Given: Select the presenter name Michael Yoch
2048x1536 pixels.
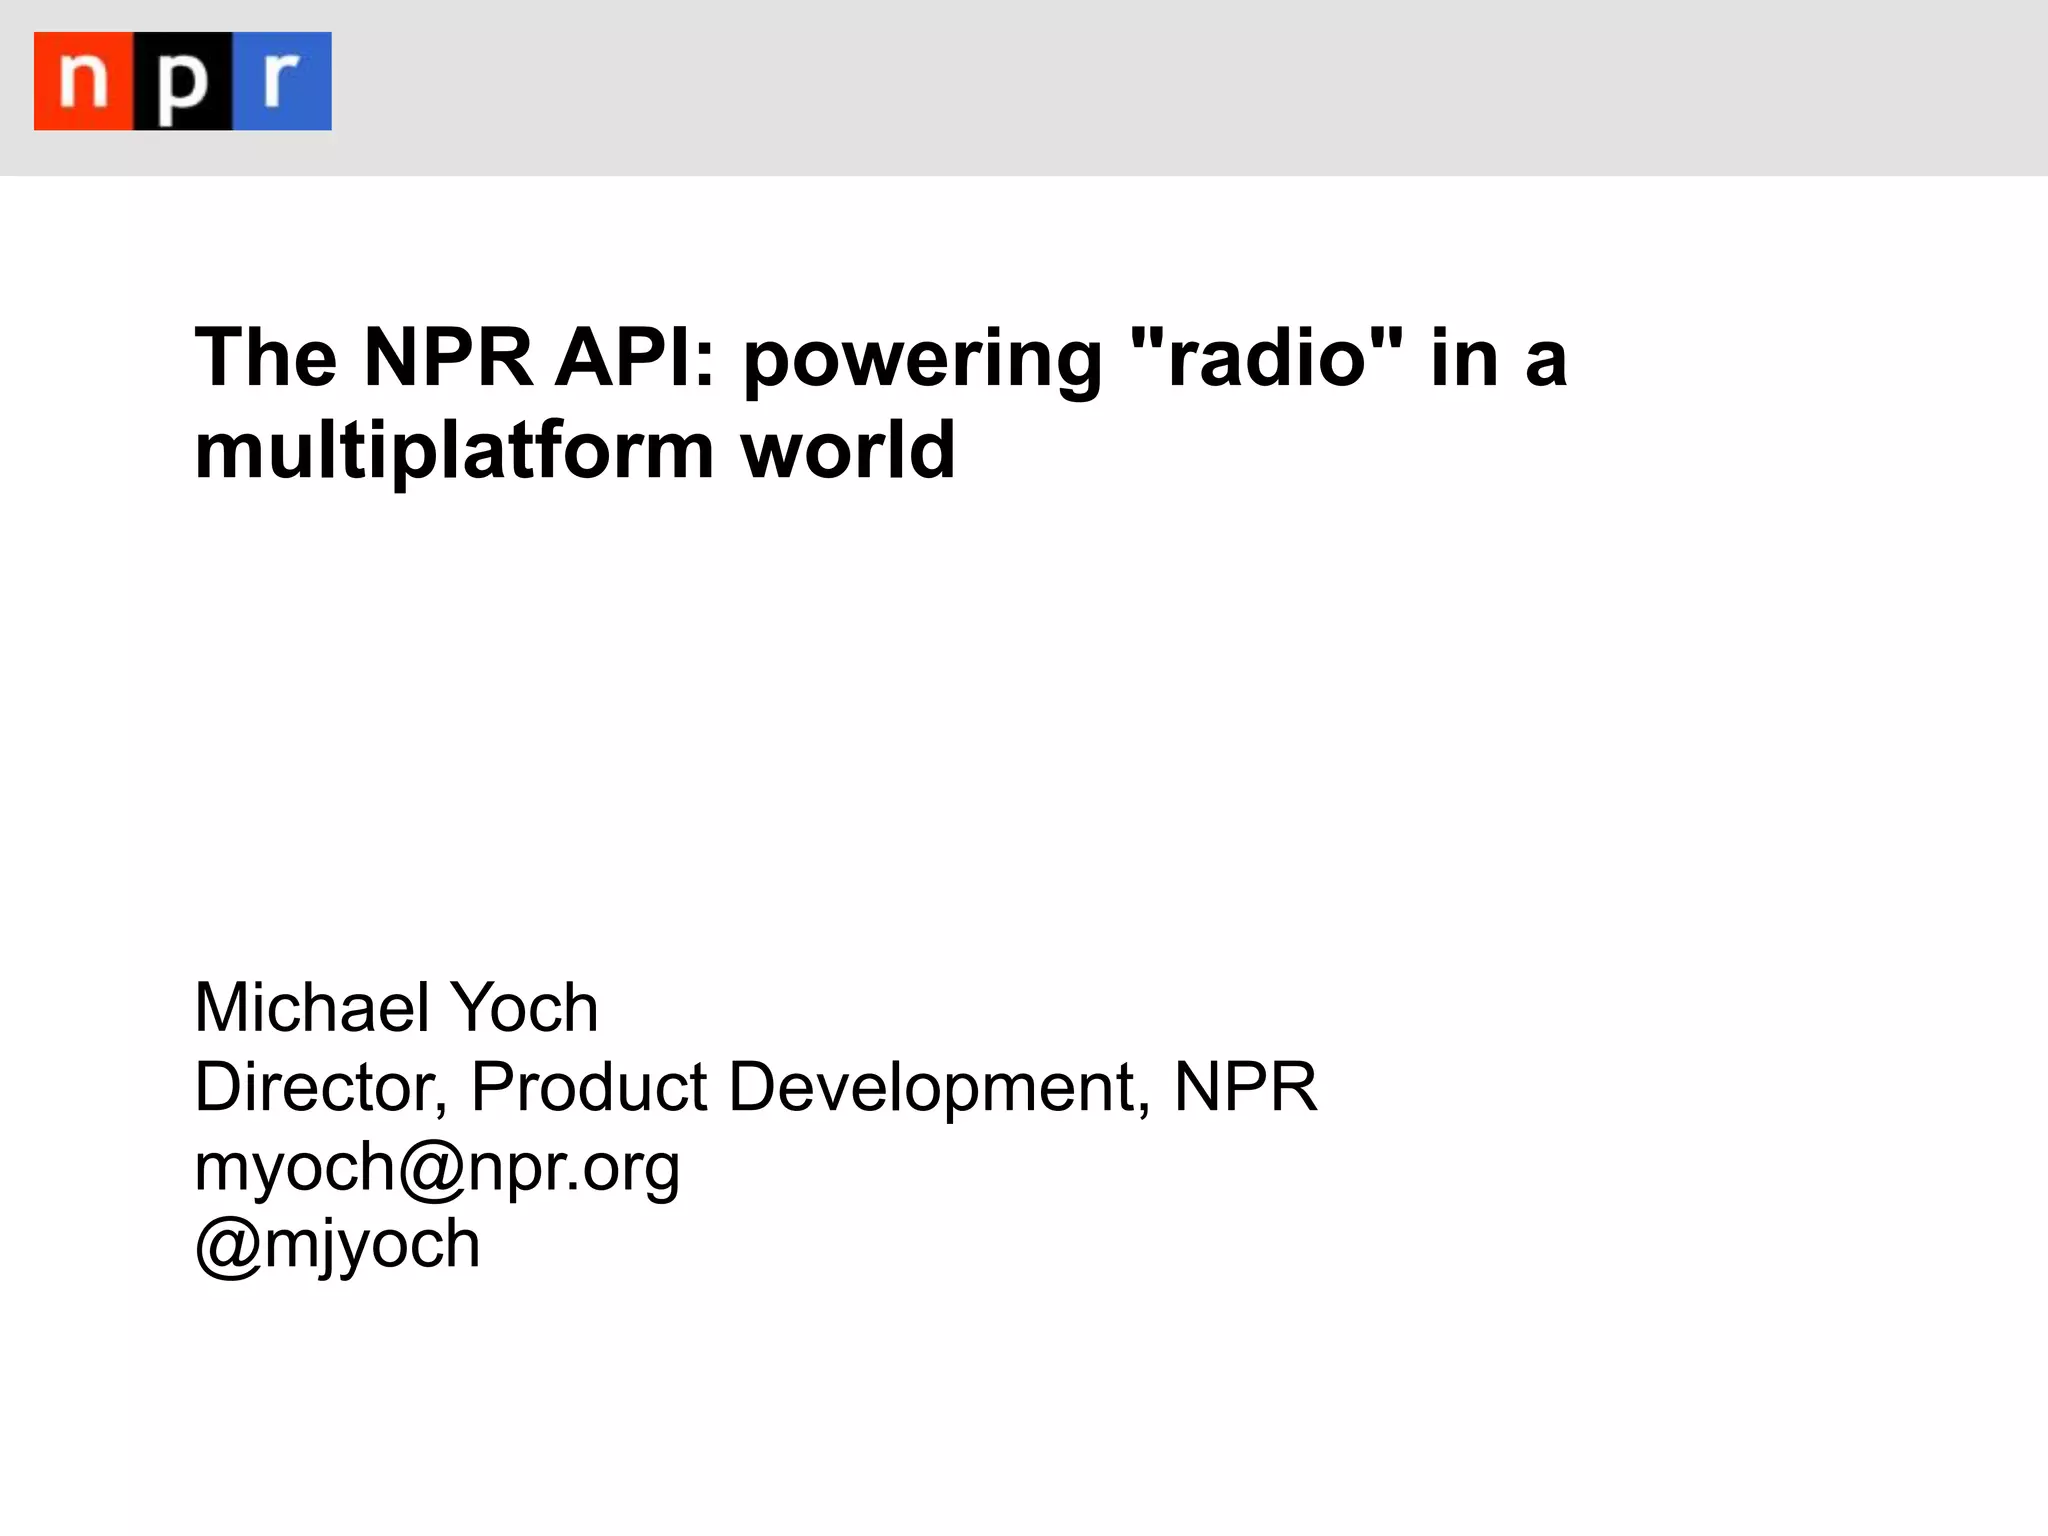Looking at the screenshot, I should (396, 1007).
